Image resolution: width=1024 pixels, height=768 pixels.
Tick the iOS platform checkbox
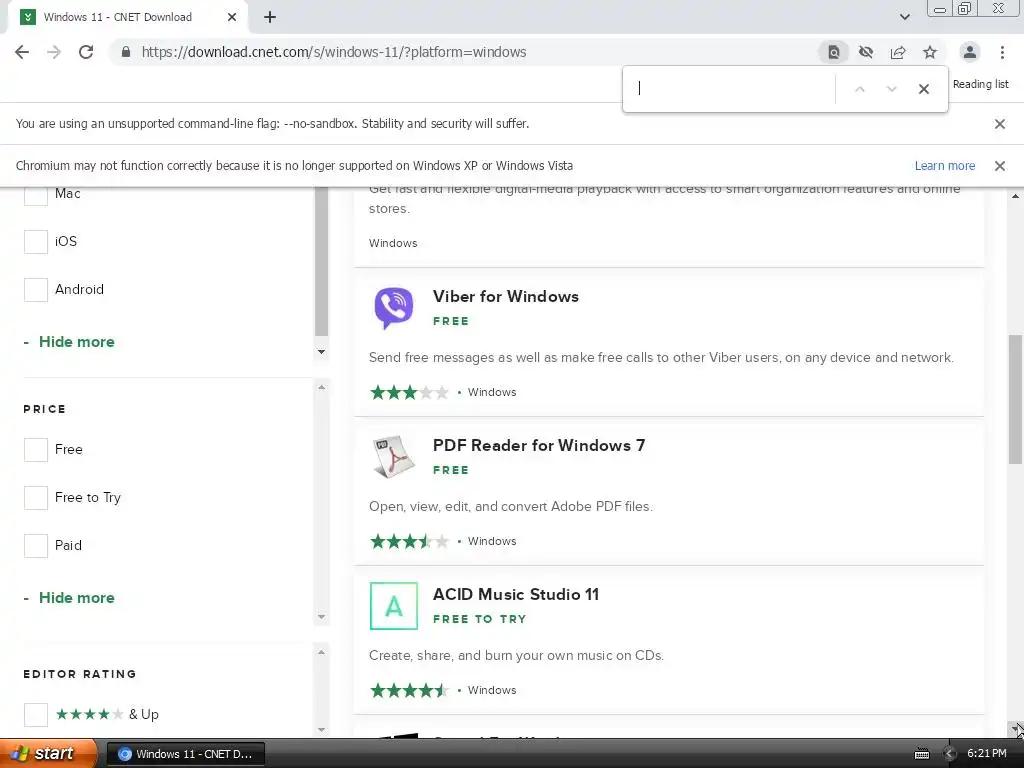click(x=36, y=242)
